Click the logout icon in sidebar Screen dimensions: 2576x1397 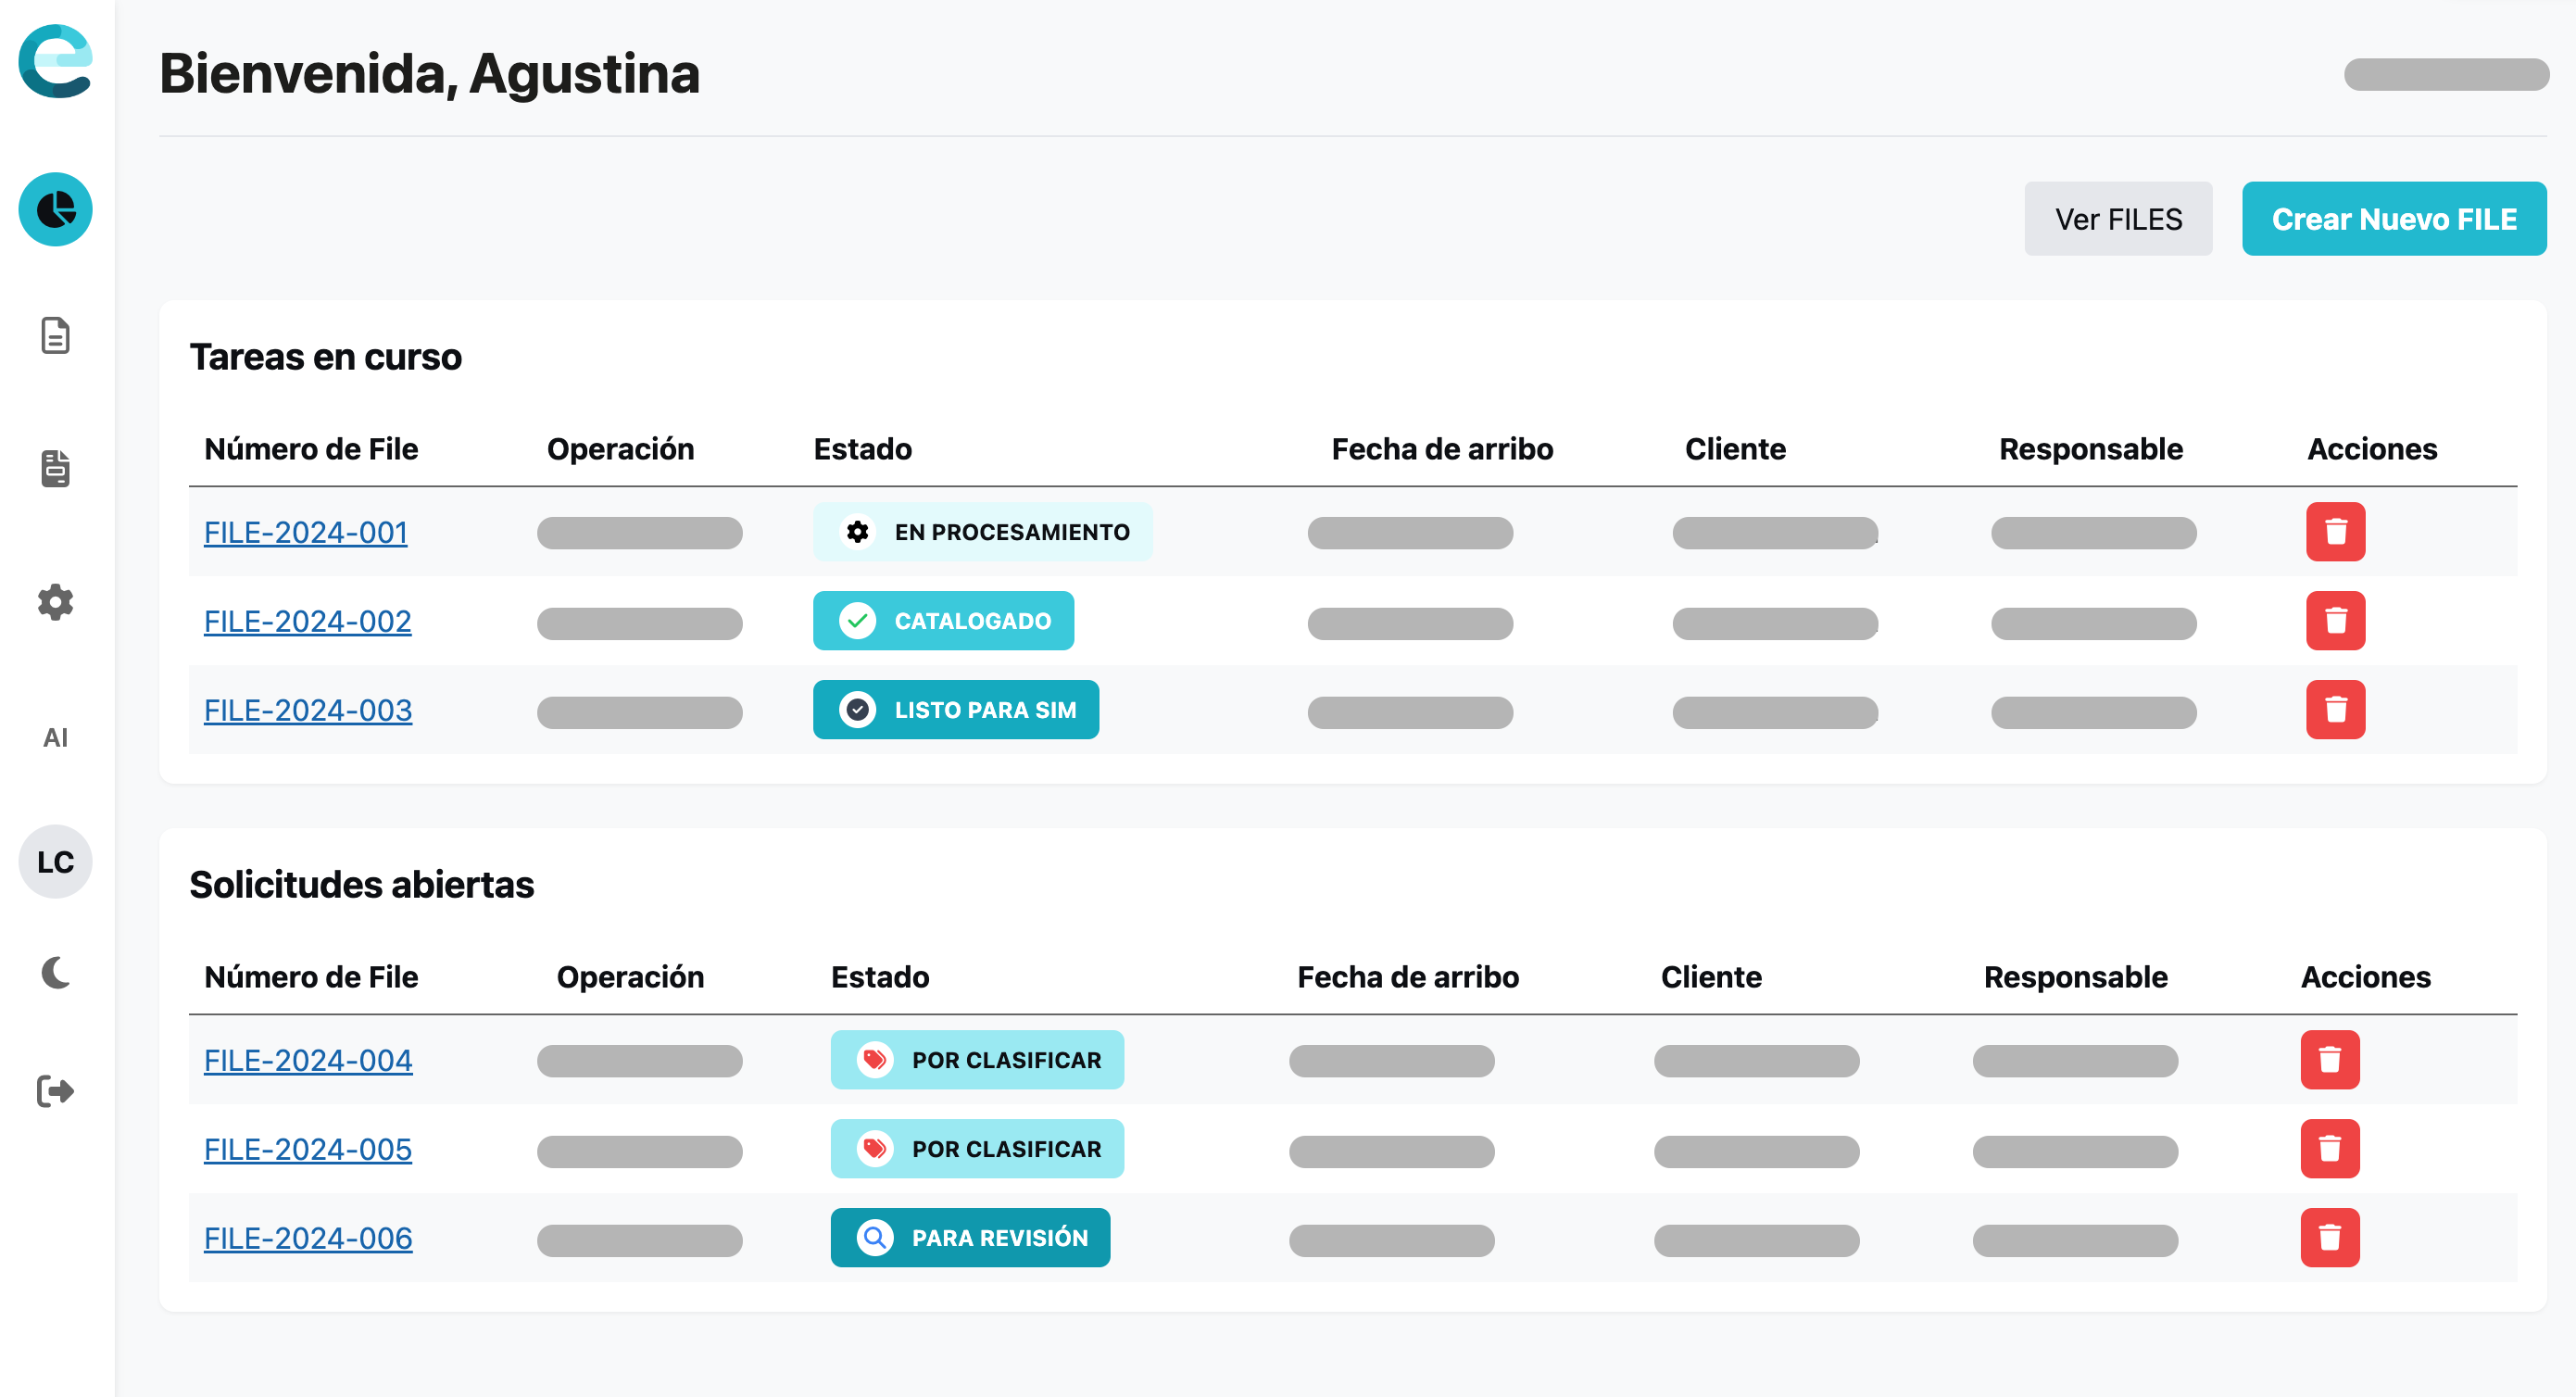[56, 1090]
